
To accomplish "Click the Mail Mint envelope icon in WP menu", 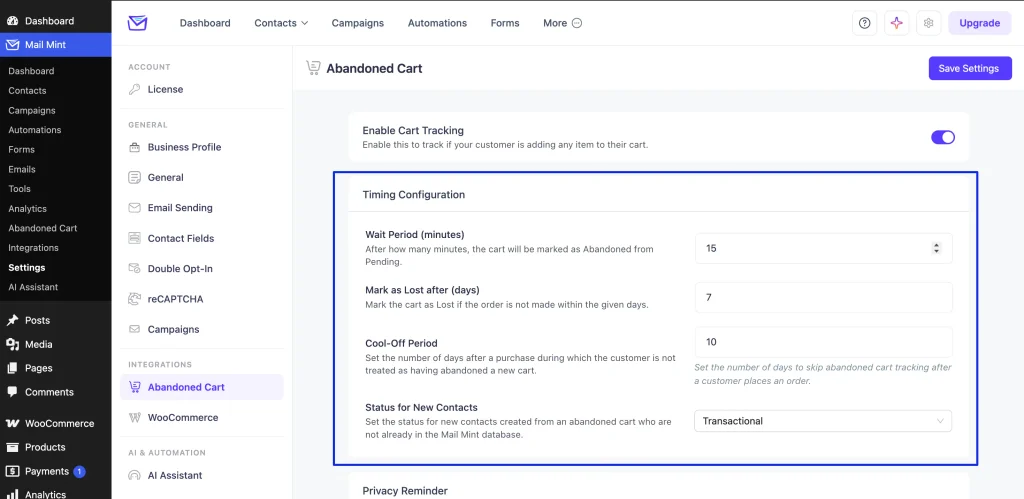I will [12, 45].
